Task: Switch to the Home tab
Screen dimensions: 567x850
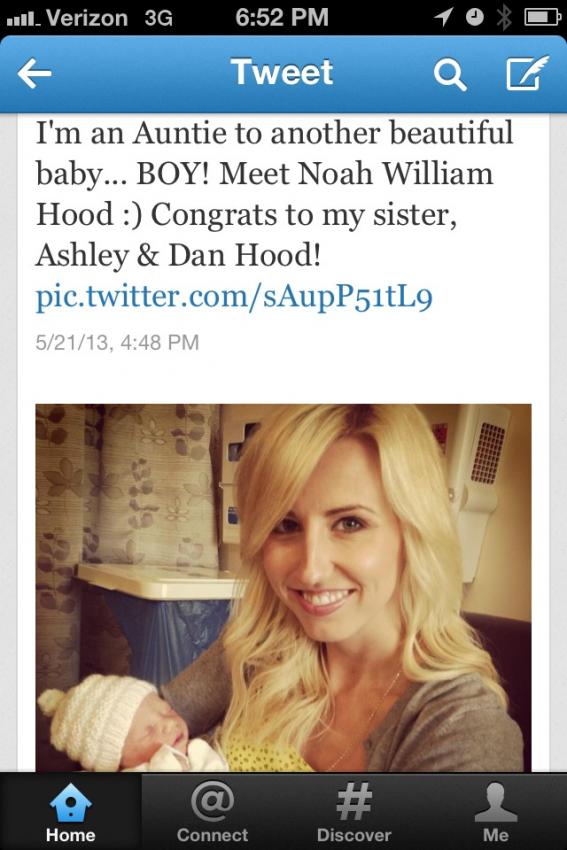Action: 70,811
